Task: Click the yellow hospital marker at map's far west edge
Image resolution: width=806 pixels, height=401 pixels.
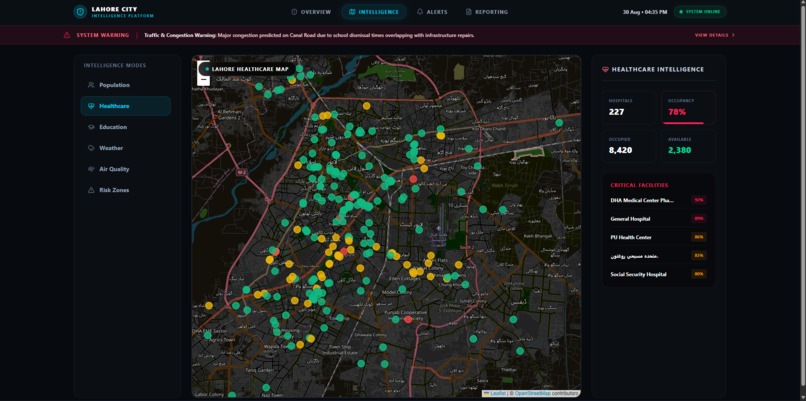Action: point(209,305)
